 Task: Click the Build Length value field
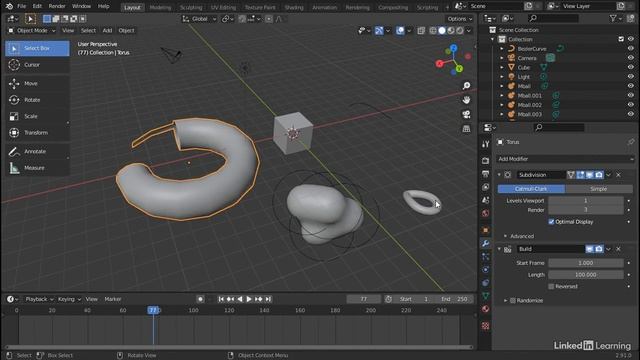586,275
